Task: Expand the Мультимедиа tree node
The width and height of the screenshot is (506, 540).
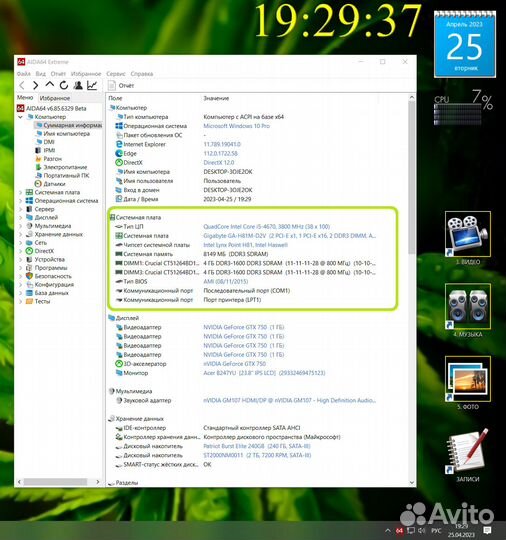Action: (20, 226)
